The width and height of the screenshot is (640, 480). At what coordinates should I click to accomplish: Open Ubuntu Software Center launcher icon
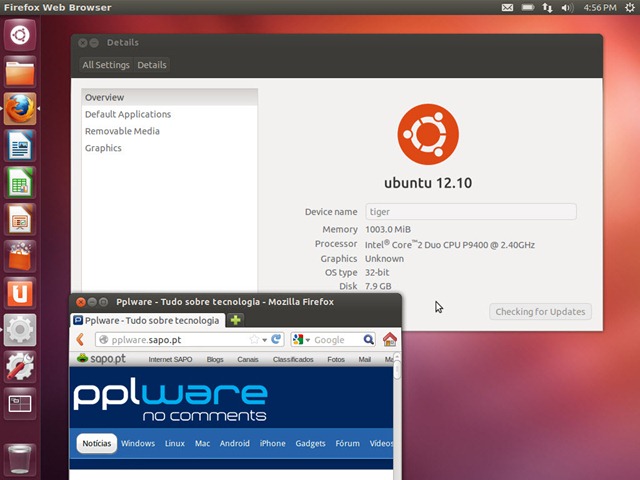pos(20,256)
